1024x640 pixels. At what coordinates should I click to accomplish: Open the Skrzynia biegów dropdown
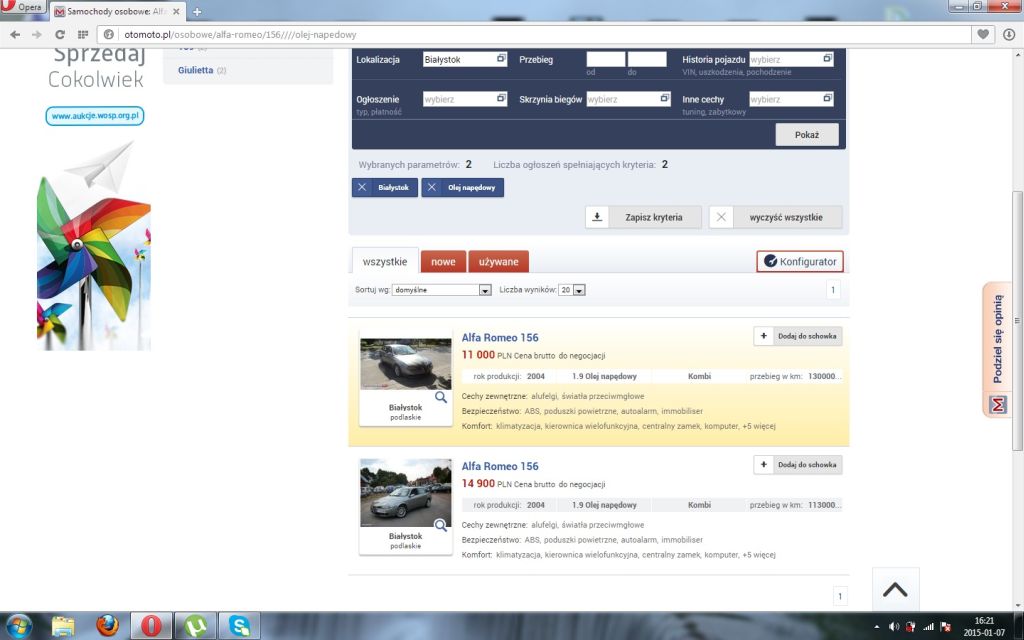(x=628, y=99)
